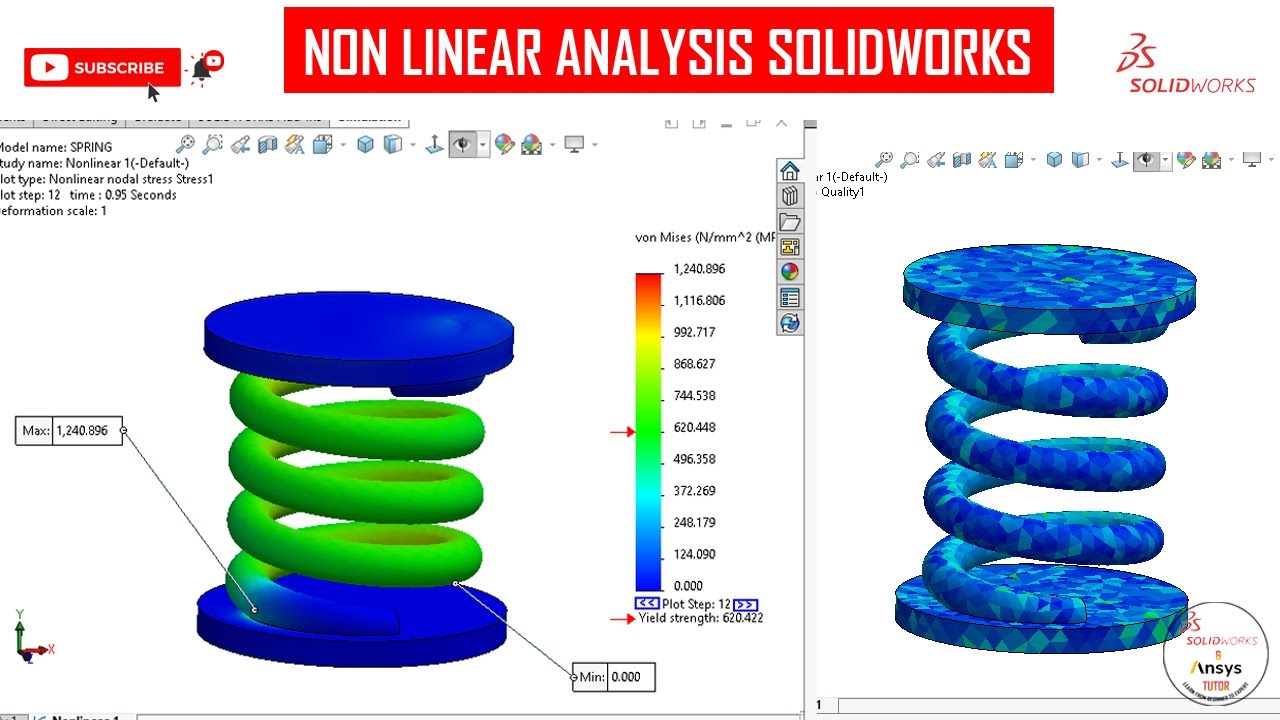1280x720 pixels.
Task: Open Design Library tab in task pane
Action: point(790,195)
